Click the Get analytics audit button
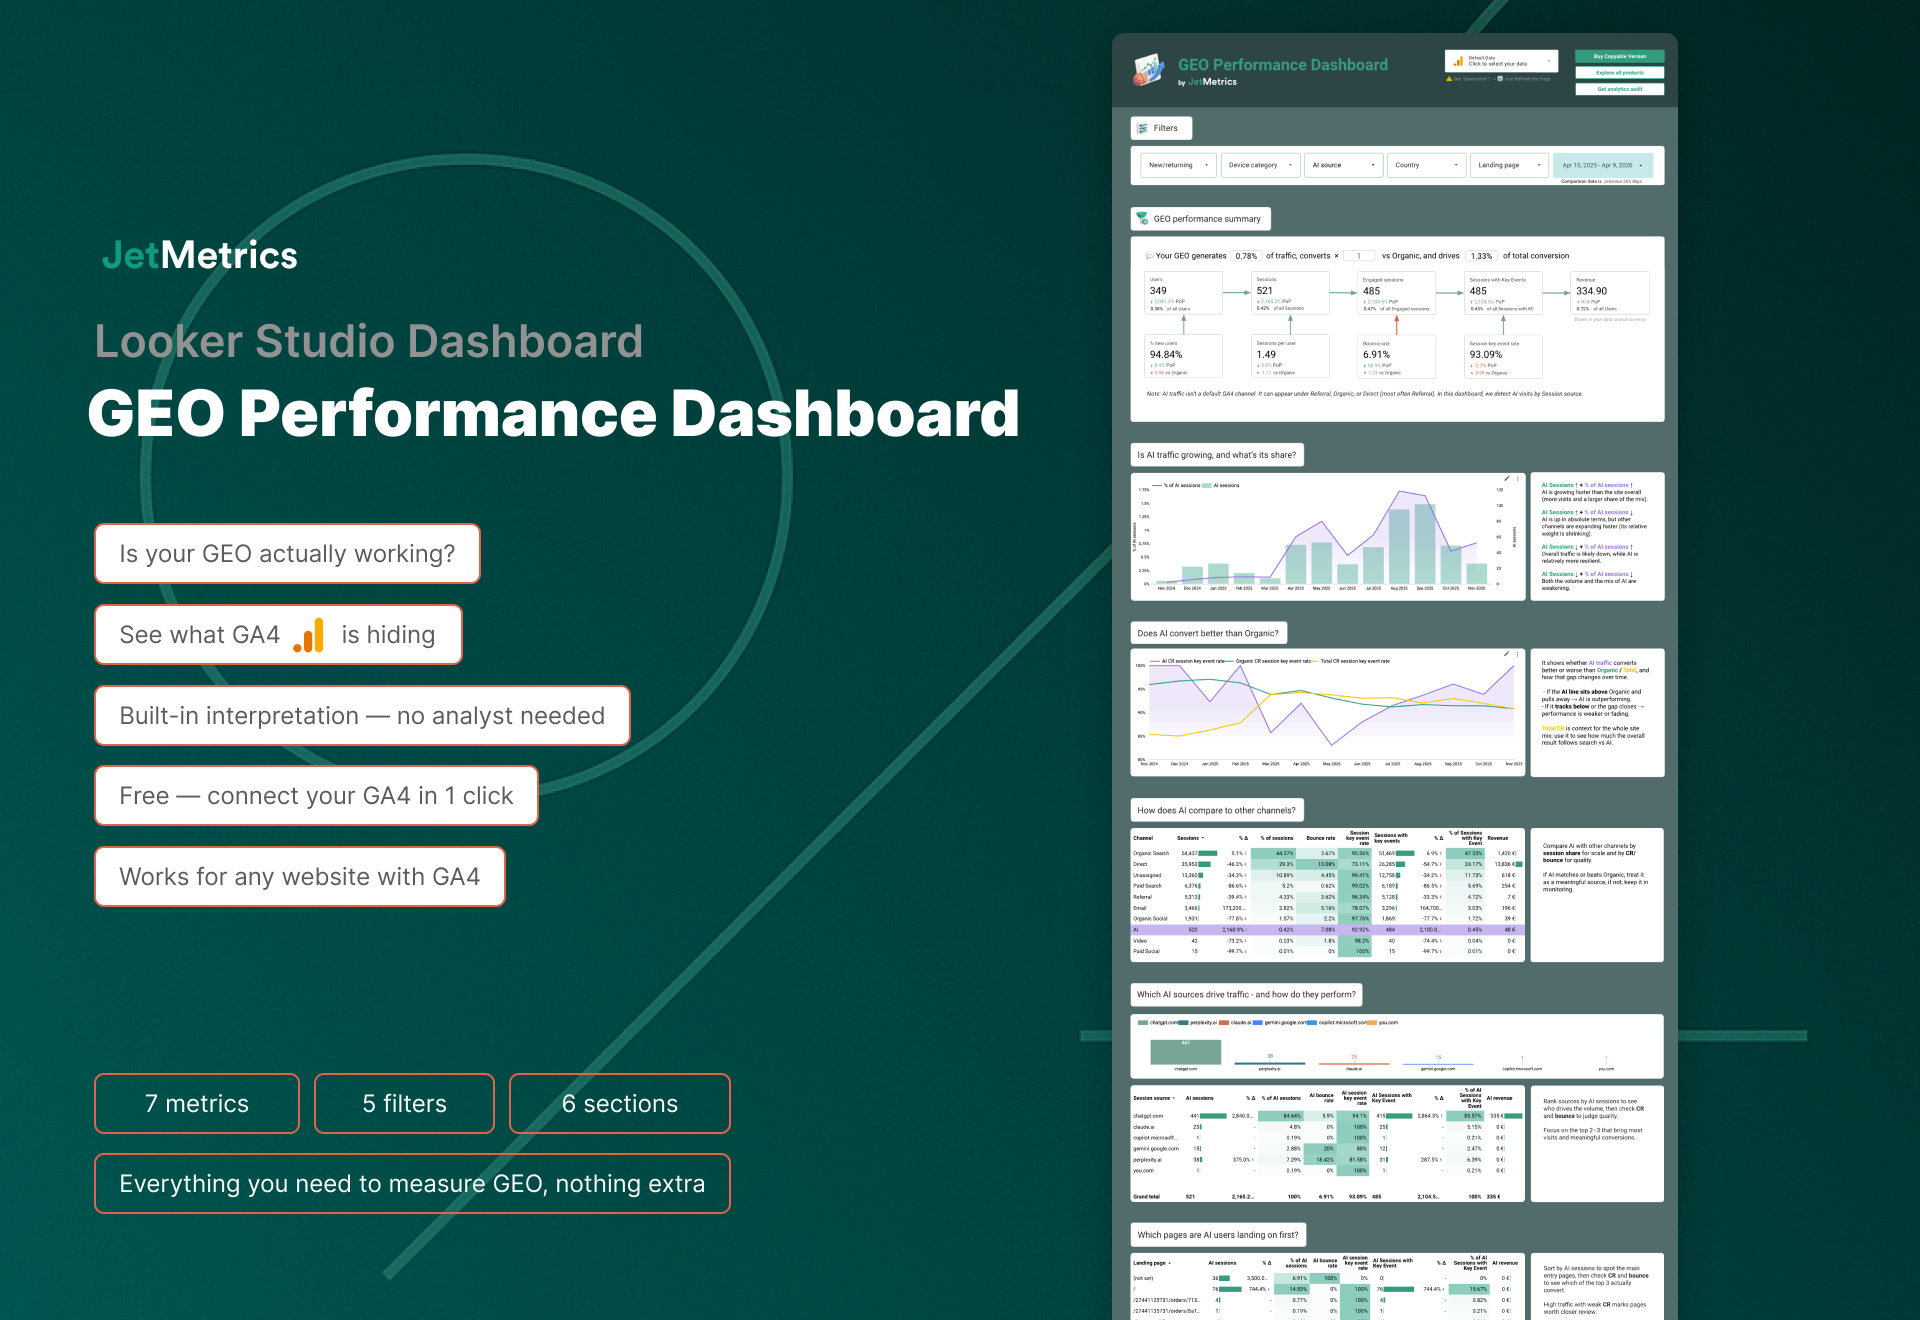 1619,89
